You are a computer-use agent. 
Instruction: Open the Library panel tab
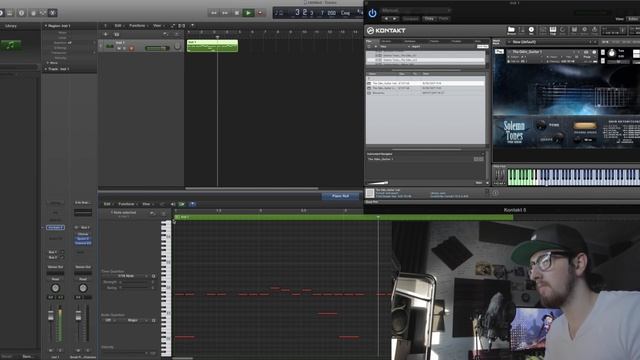11,26
